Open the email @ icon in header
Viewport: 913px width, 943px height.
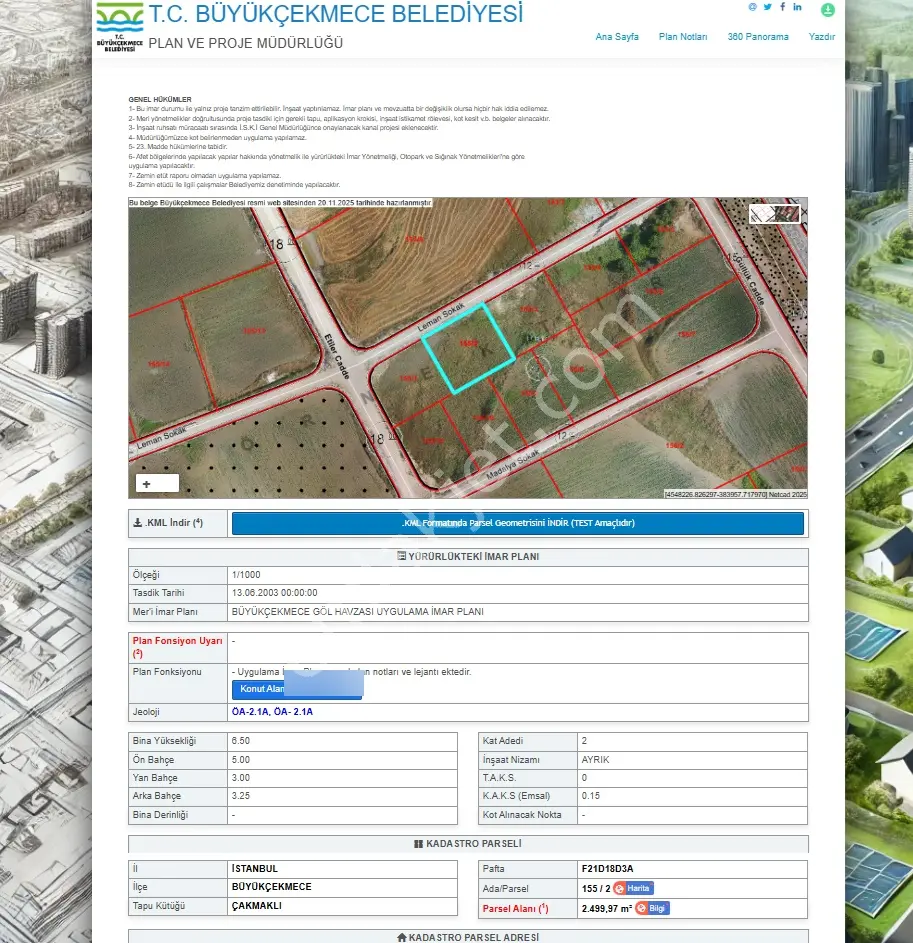(x=752, y=7)
